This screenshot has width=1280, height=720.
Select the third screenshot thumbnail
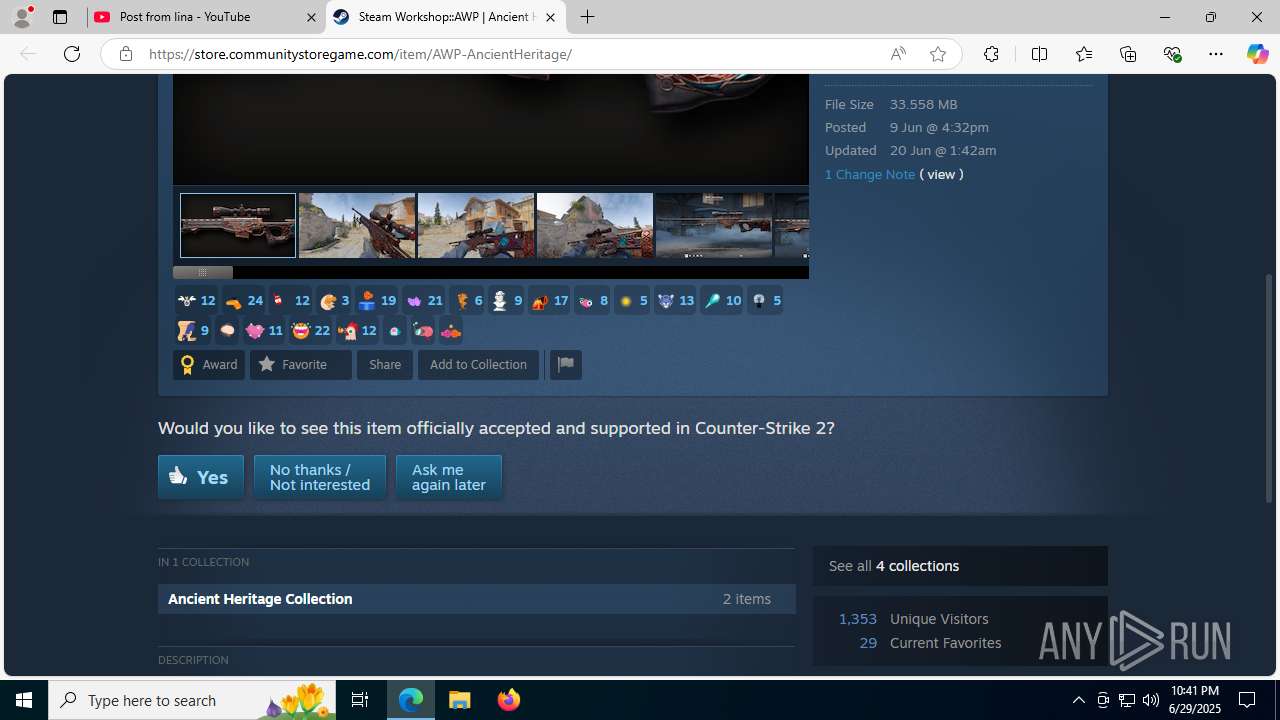[476, 225]
